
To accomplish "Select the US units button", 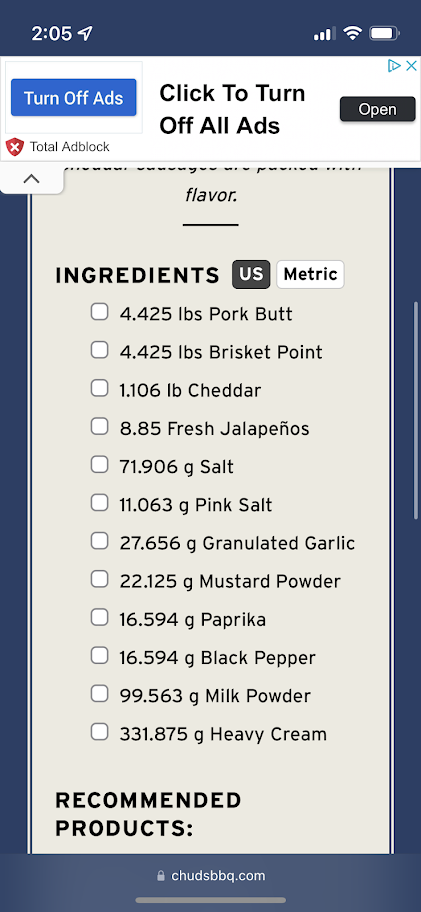I will [251, 275].
